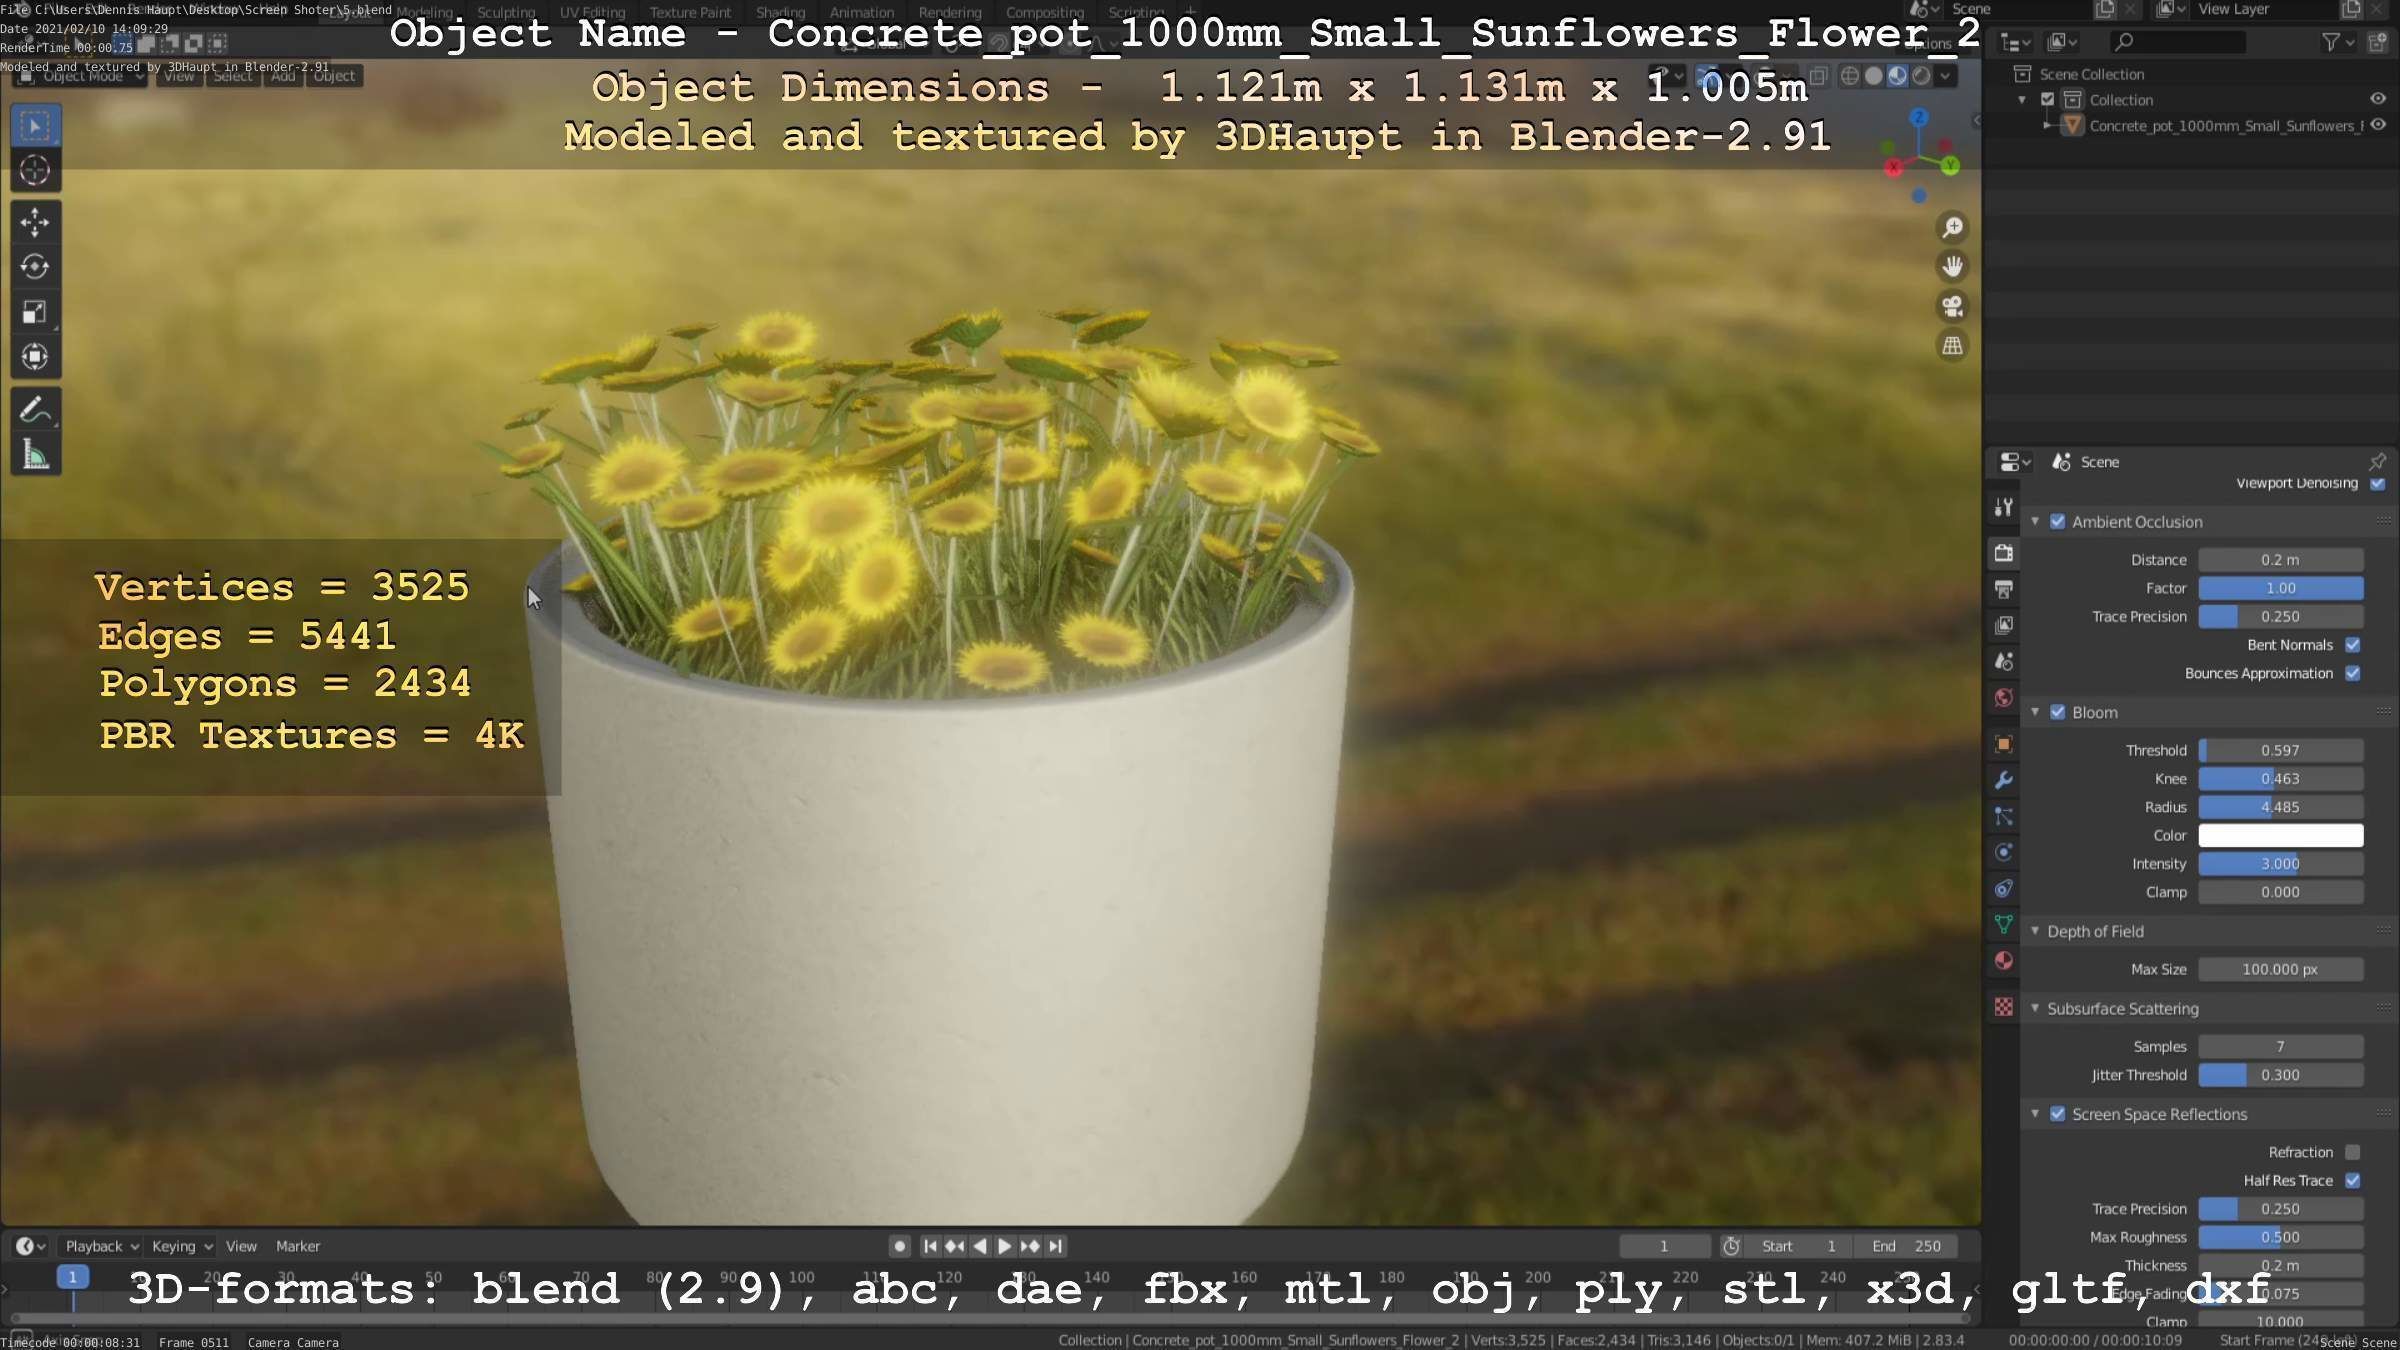Toggle the camera view icon
Screen dimensions: 2400x1350
pos(1952,306)
